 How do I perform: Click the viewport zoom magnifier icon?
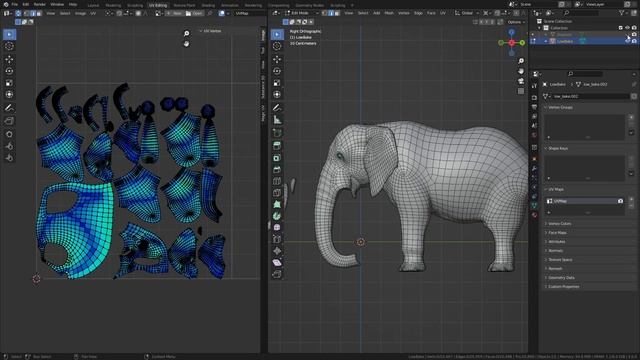521,61
